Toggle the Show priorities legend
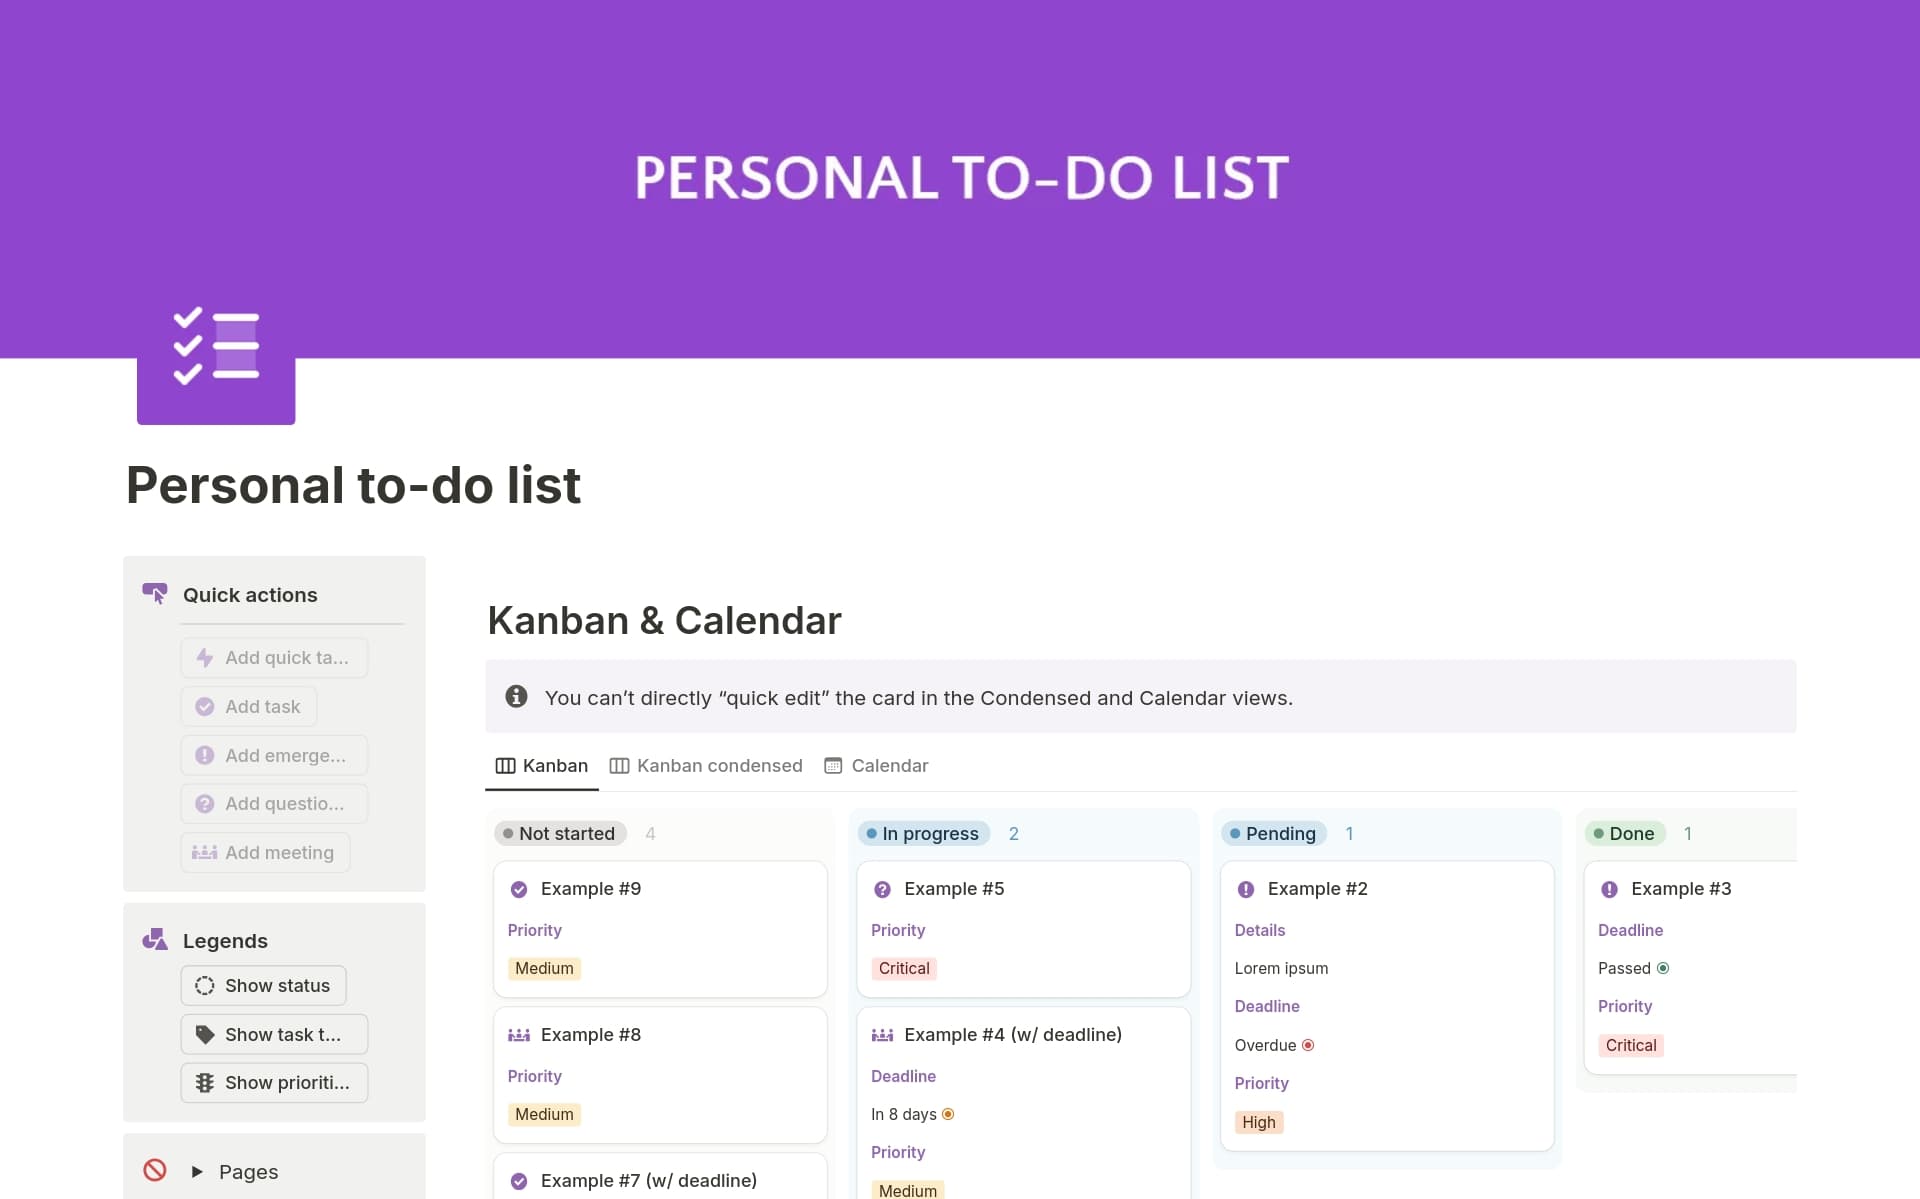Image resolution: width=1920 pixels, height=1199 pixels. 274,1082
